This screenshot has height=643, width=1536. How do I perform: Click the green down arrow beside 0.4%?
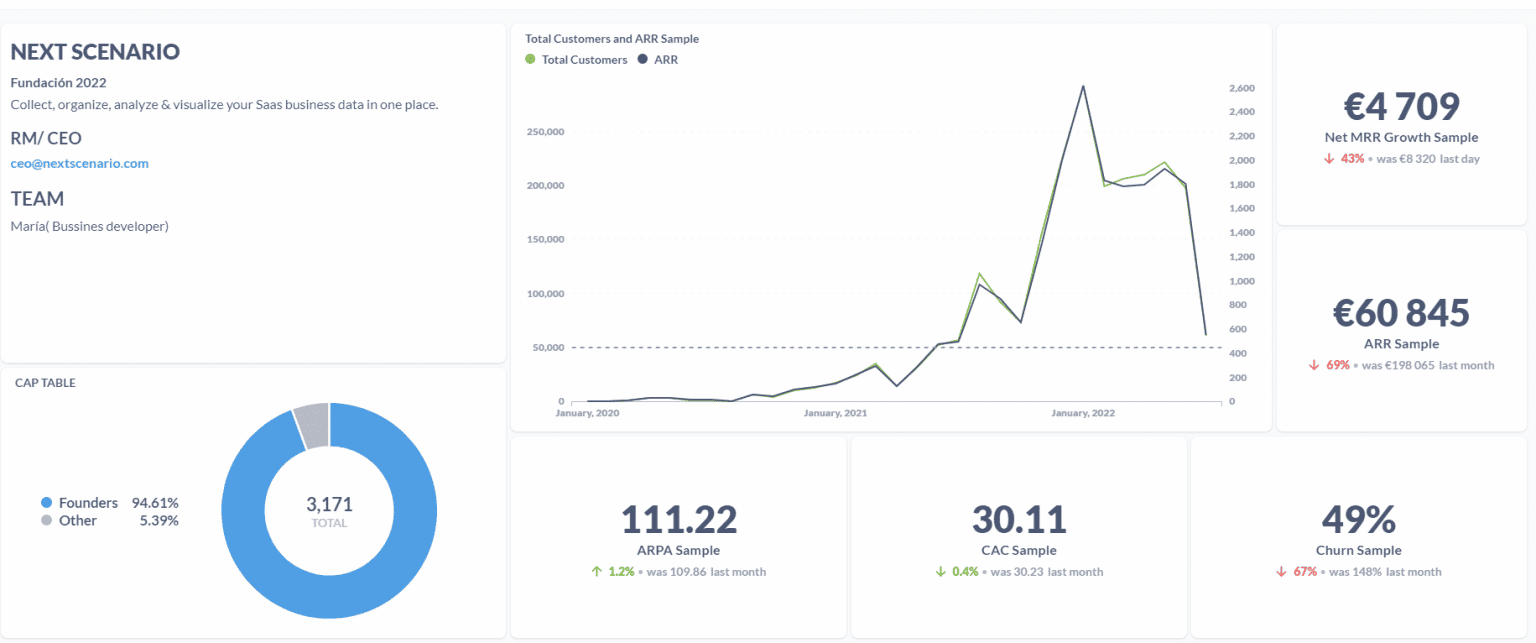(940, 572)
